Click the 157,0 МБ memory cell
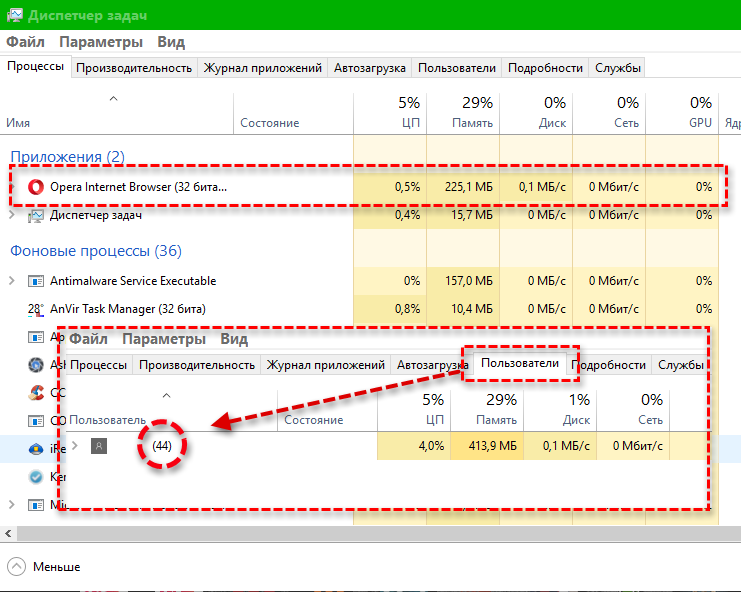The image size is (741, 592). [463, 281]
